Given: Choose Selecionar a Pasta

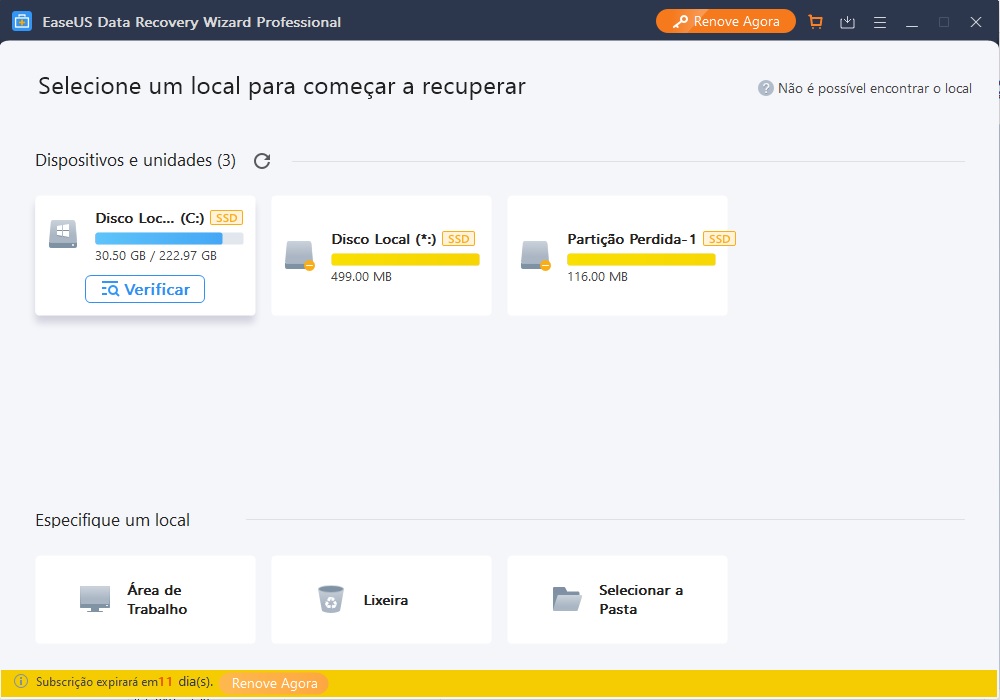Looking at the screenshot, I should coord(617,599).
